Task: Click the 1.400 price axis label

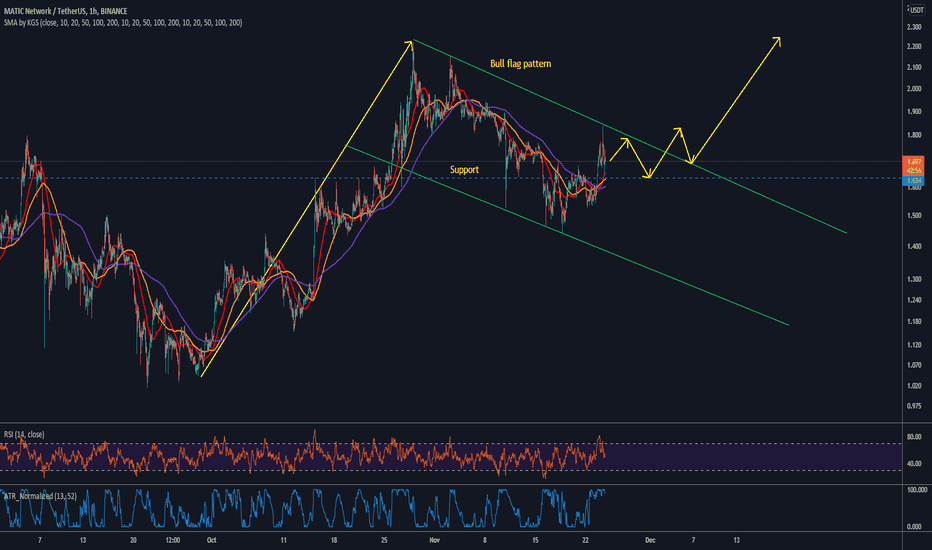Action: [x=914, y=246]
